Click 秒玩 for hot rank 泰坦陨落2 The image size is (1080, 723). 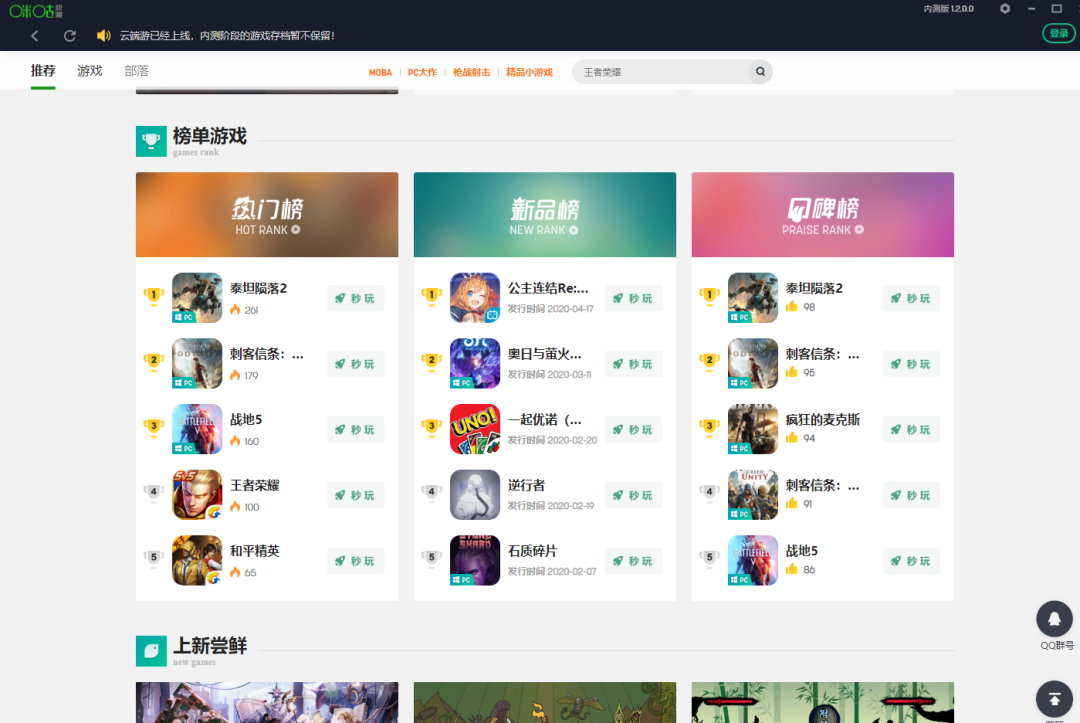355,298
